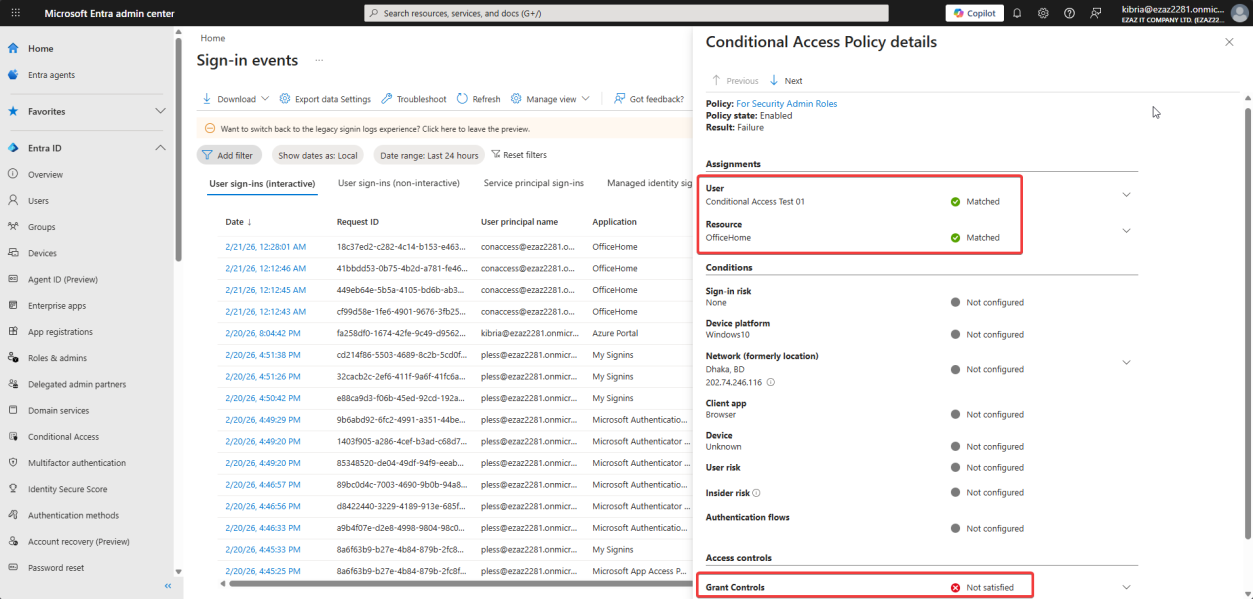Open the settings gear icon in header

1043,13
